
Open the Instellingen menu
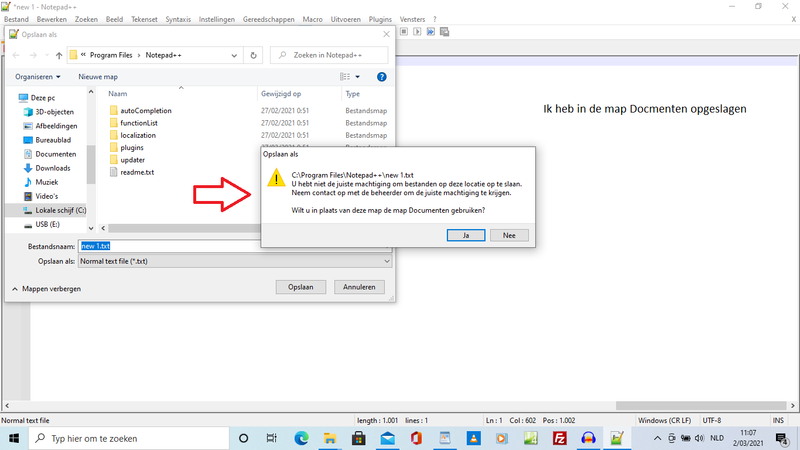(x=217, y=19)
